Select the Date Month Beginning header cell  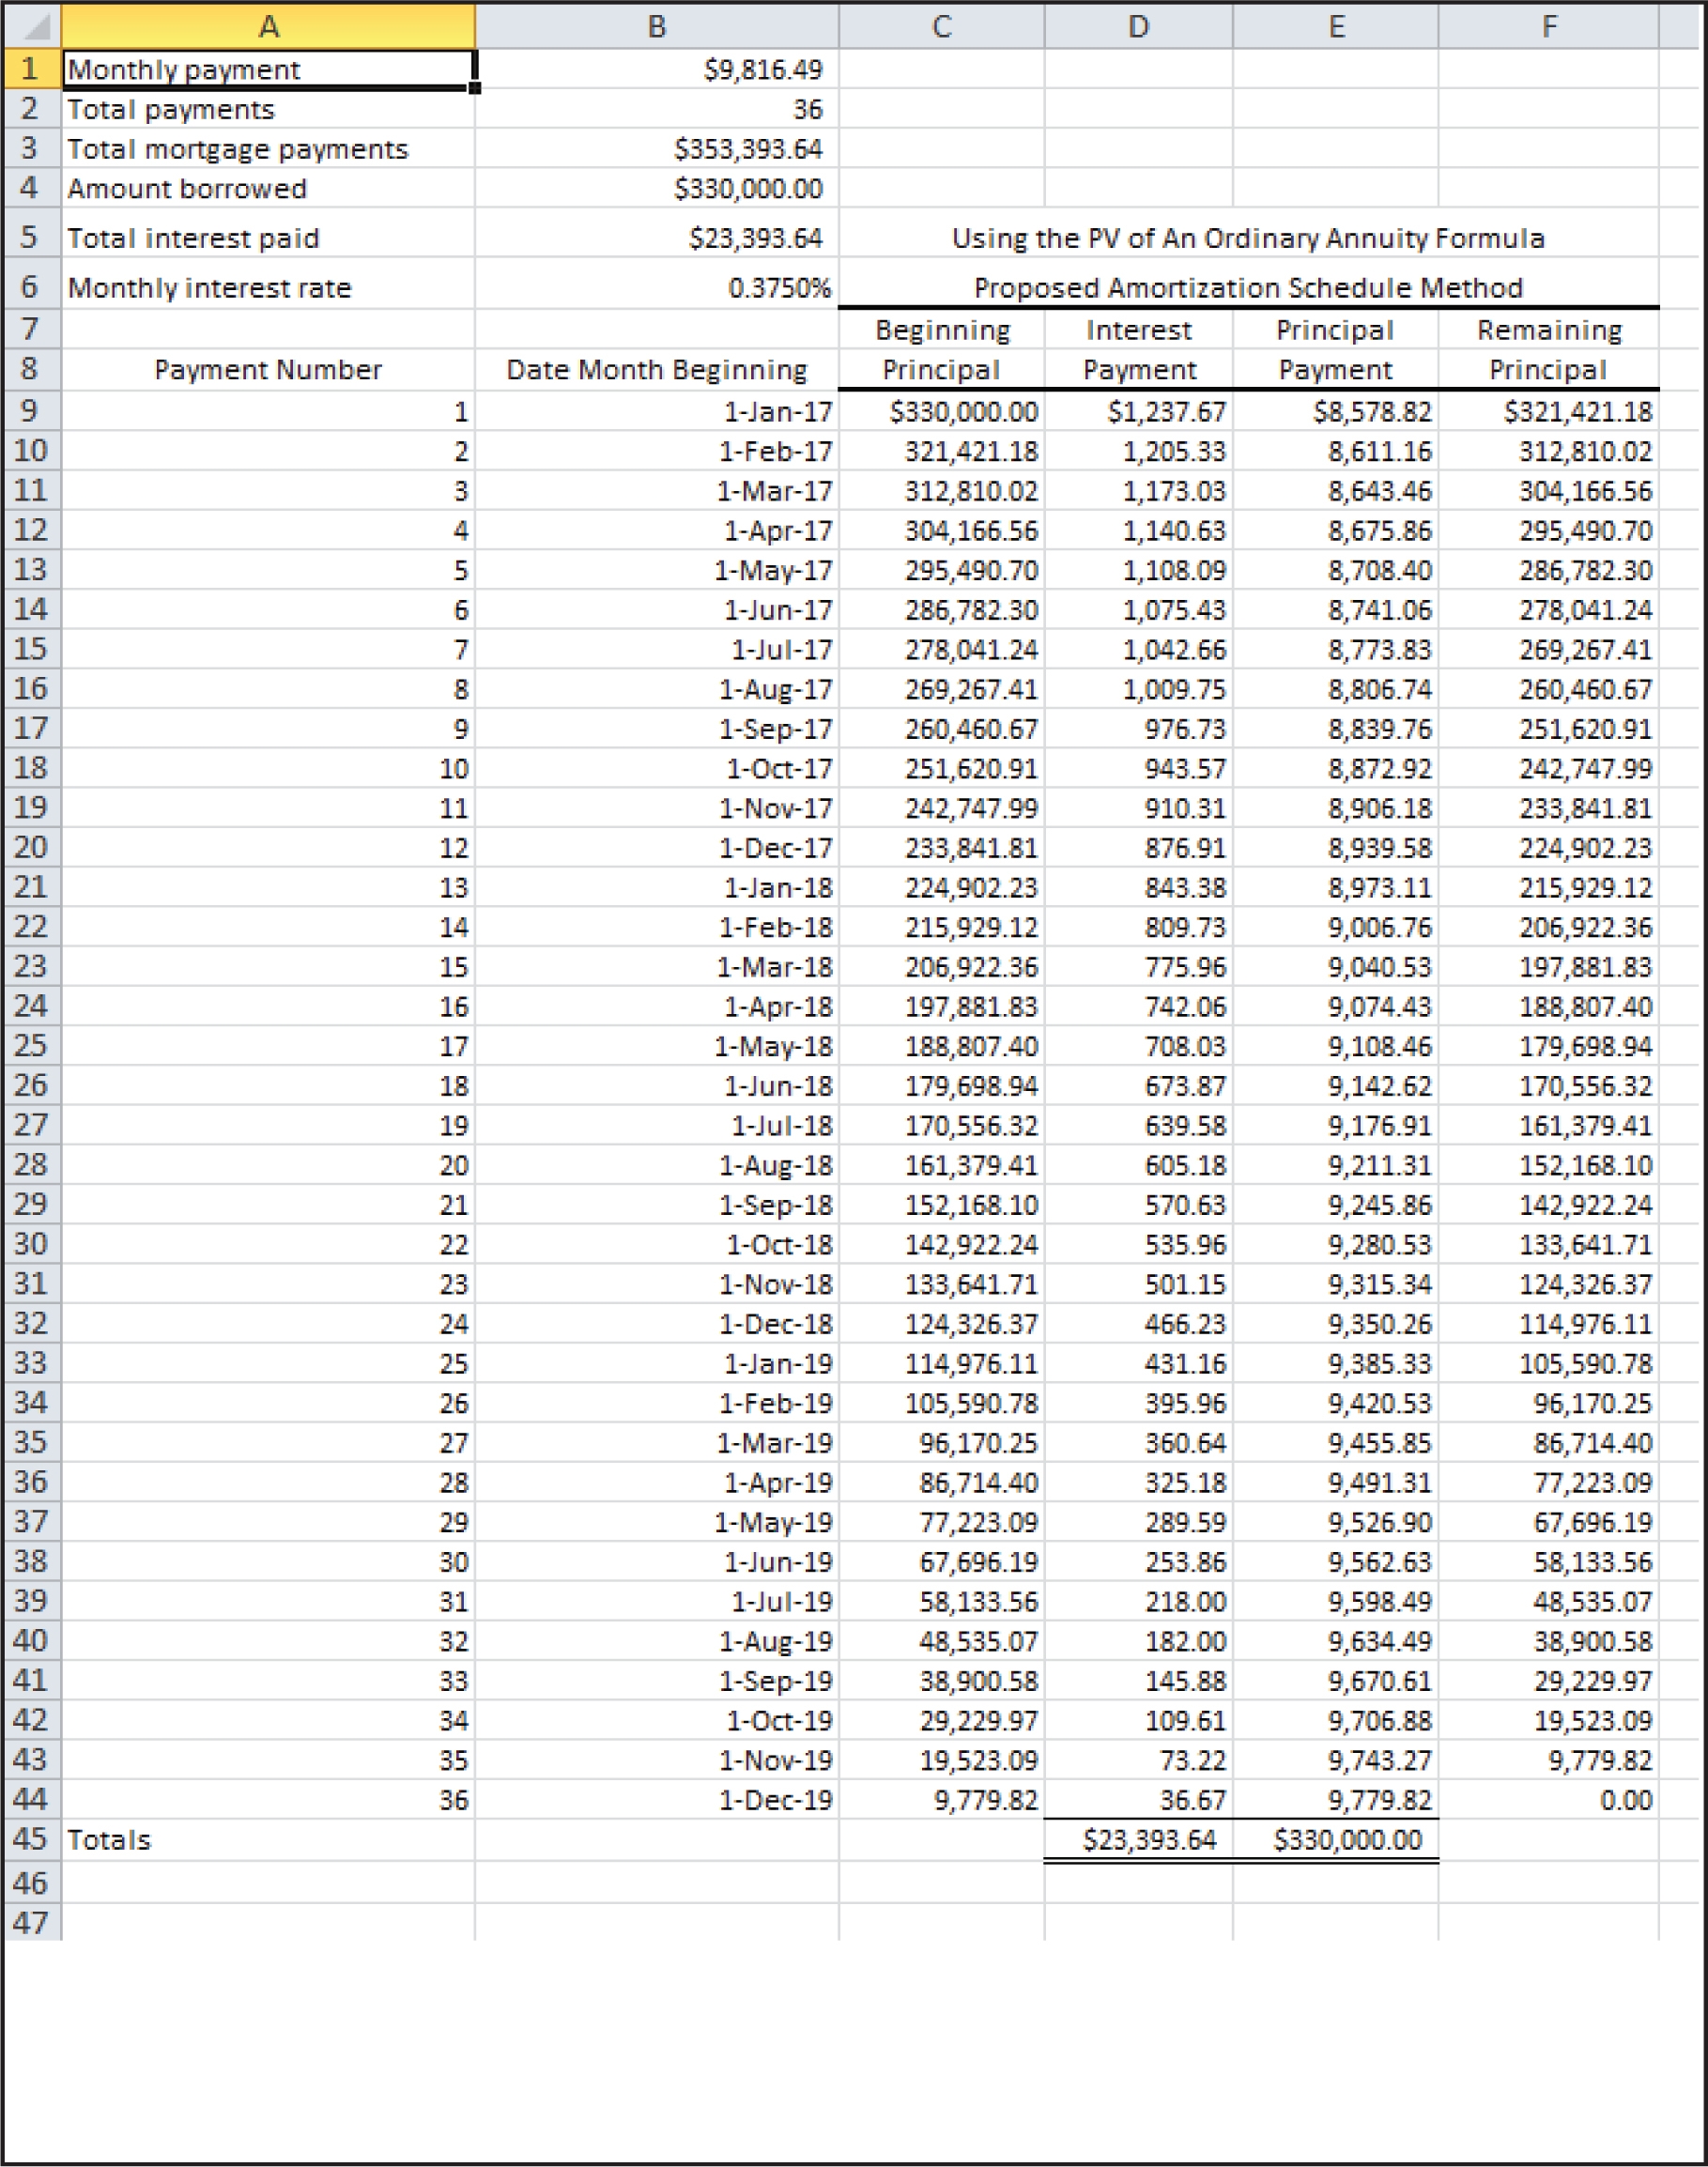point(656,370)
